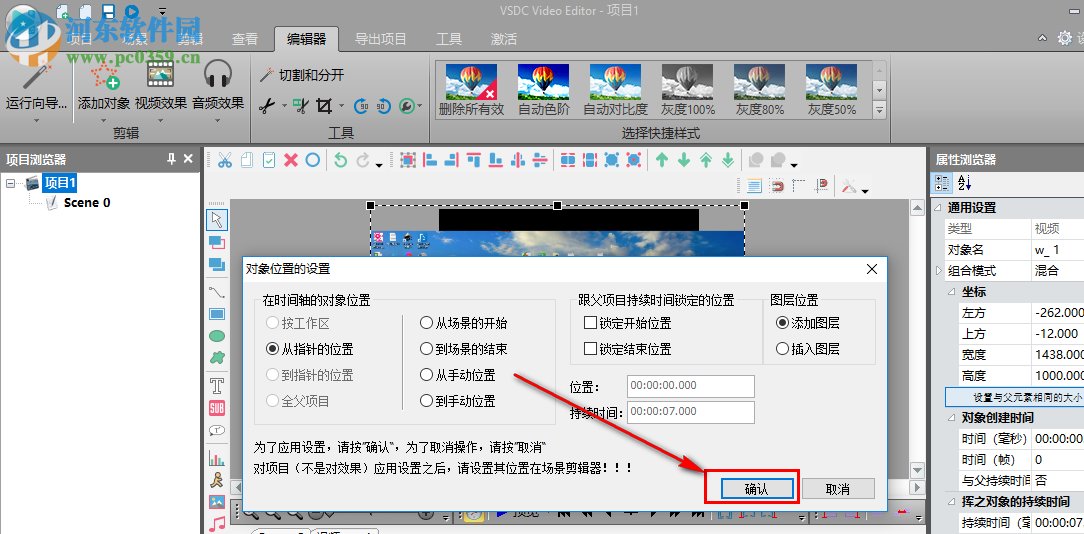
Task: Apply the 自动色阶 quick style thumbnail
Action: [544, 90]
